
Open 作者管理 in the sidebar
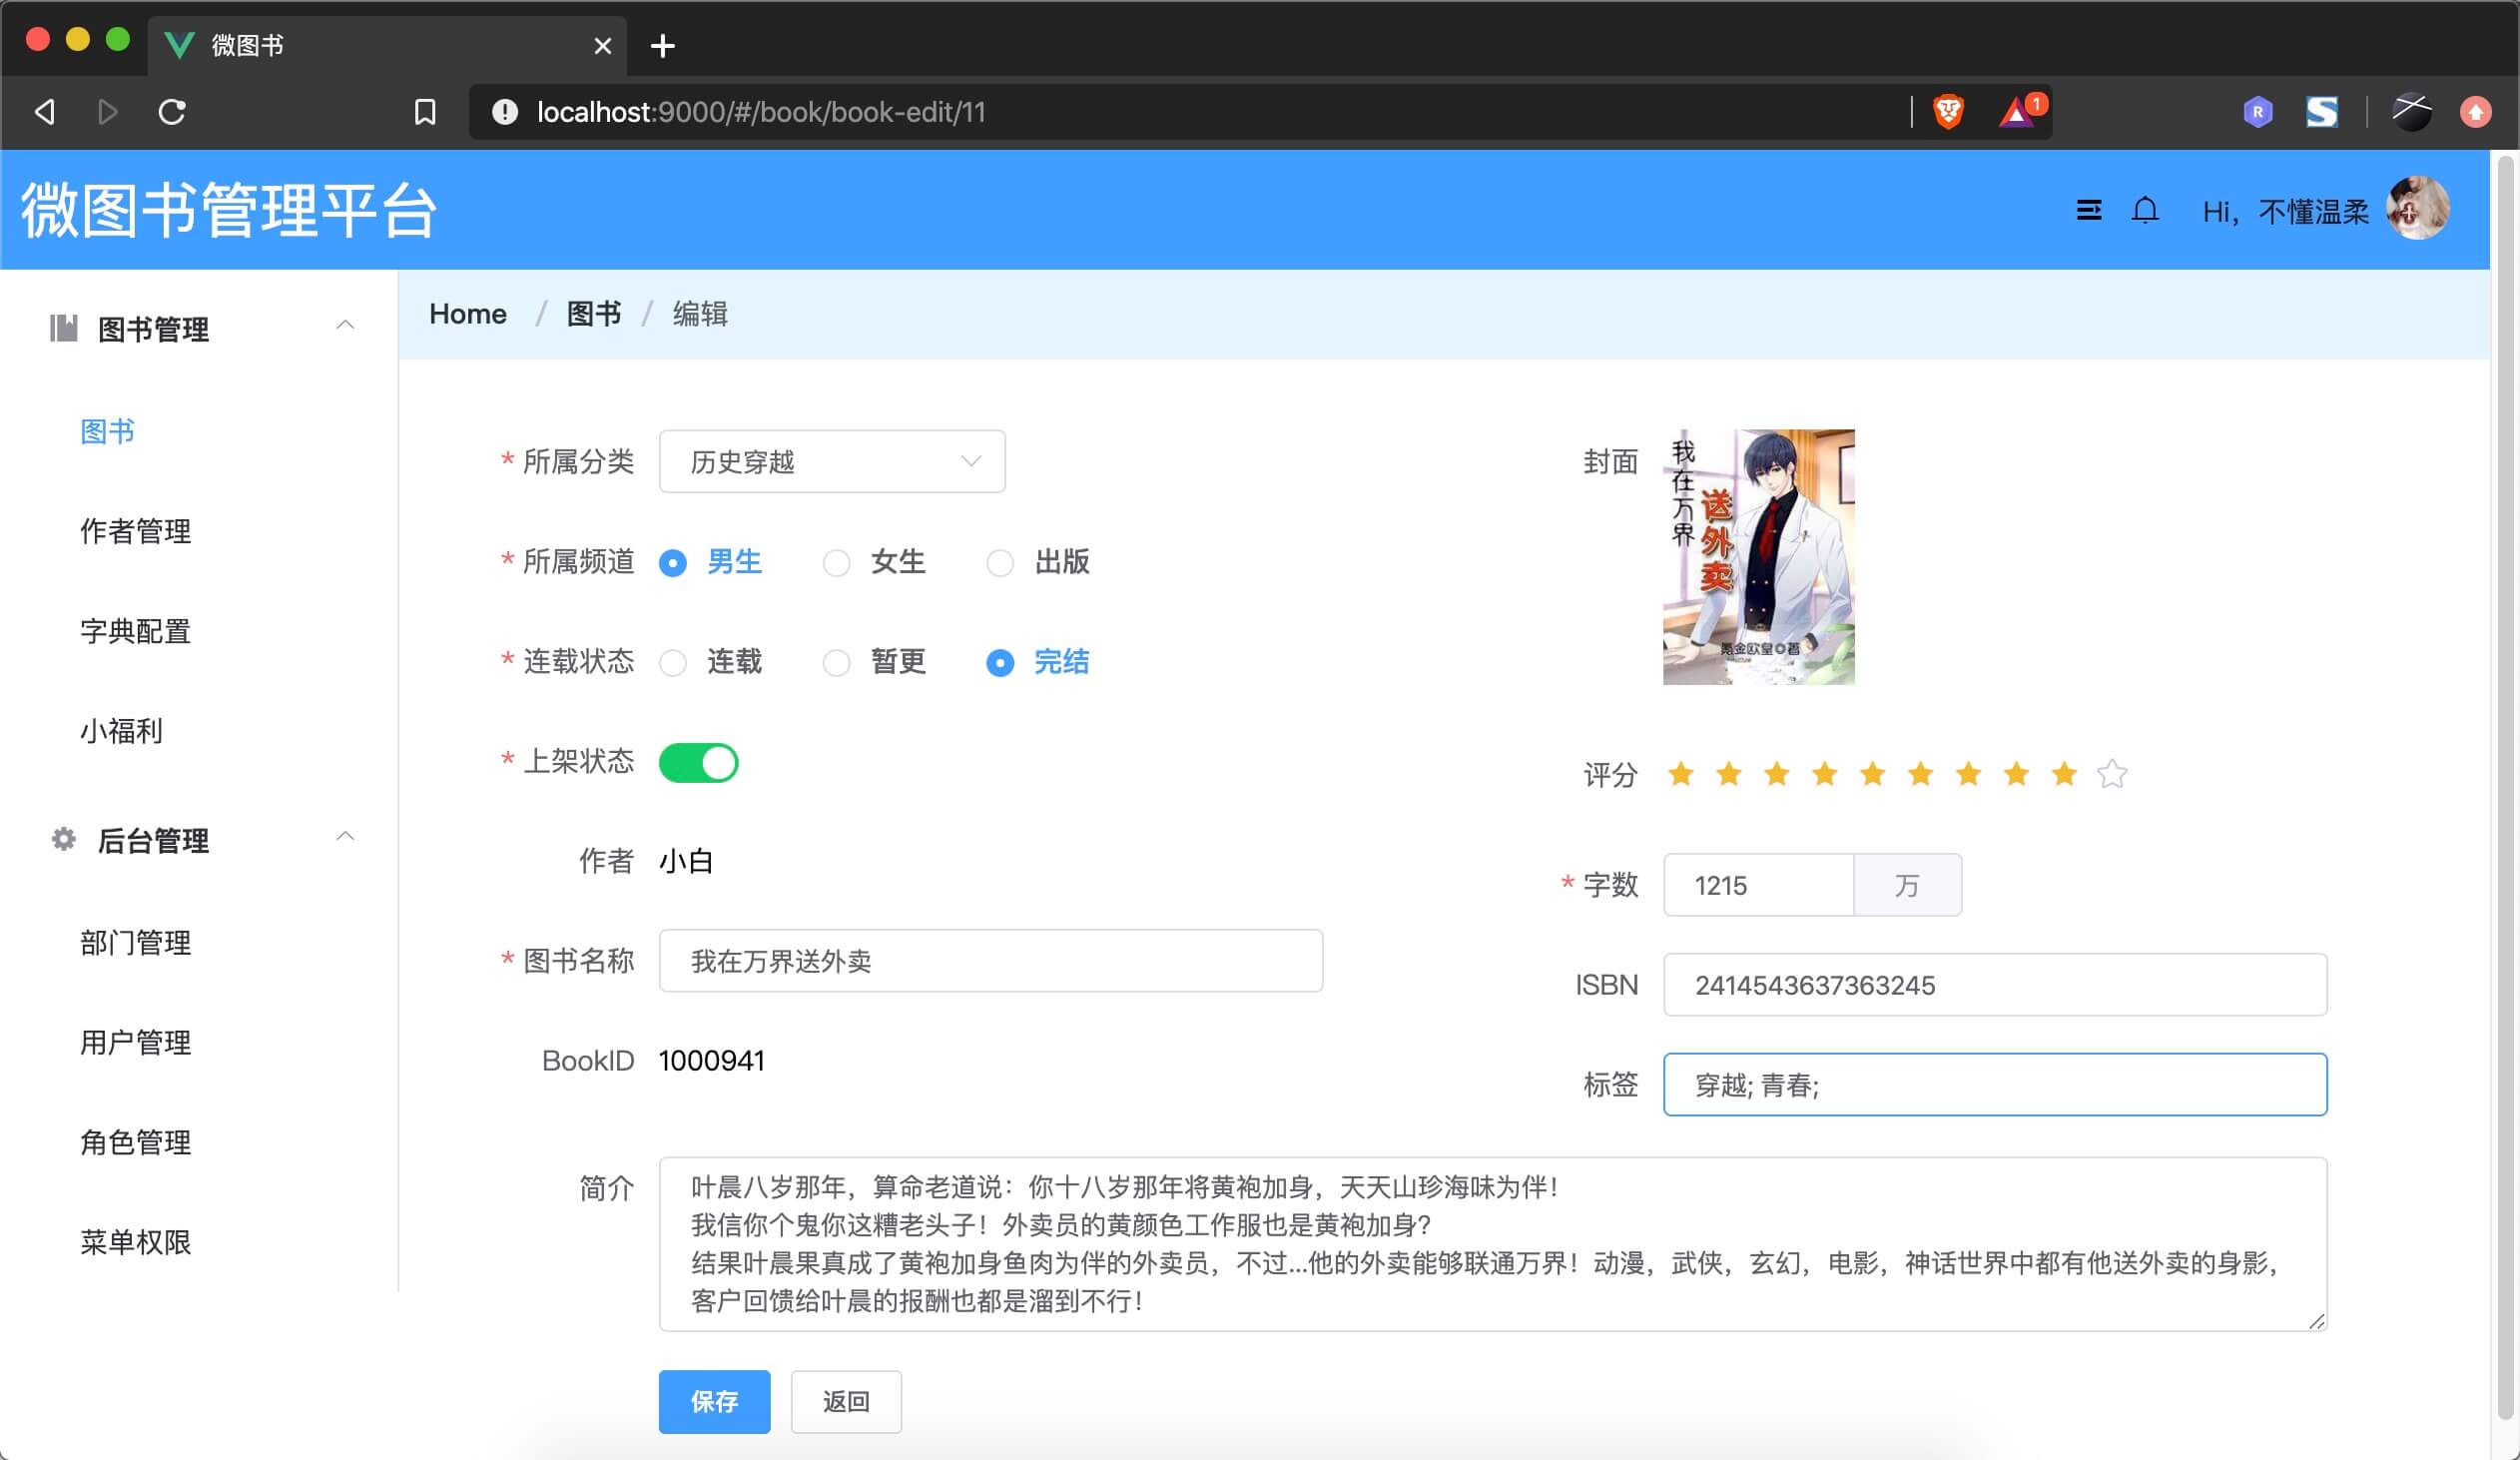click(136, 531)
